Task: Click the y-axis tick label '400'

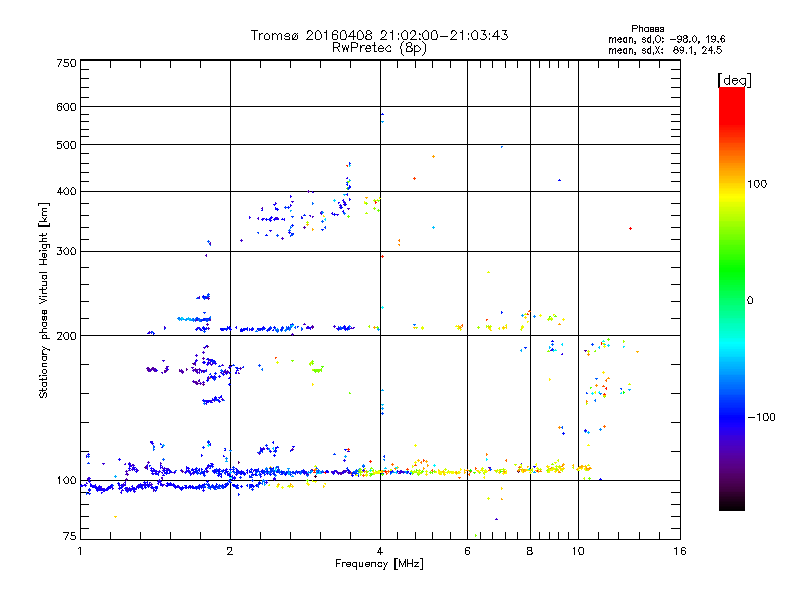Action: pos(66,191)
